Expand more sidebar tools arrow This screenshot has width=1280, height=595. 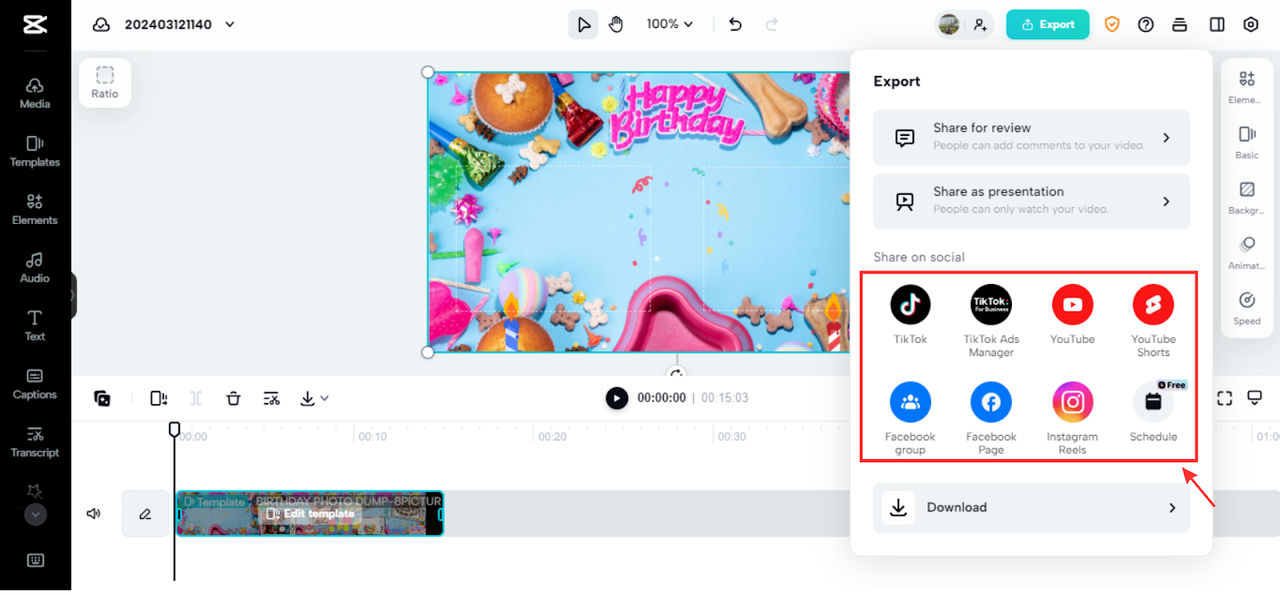tap(35, 515)
